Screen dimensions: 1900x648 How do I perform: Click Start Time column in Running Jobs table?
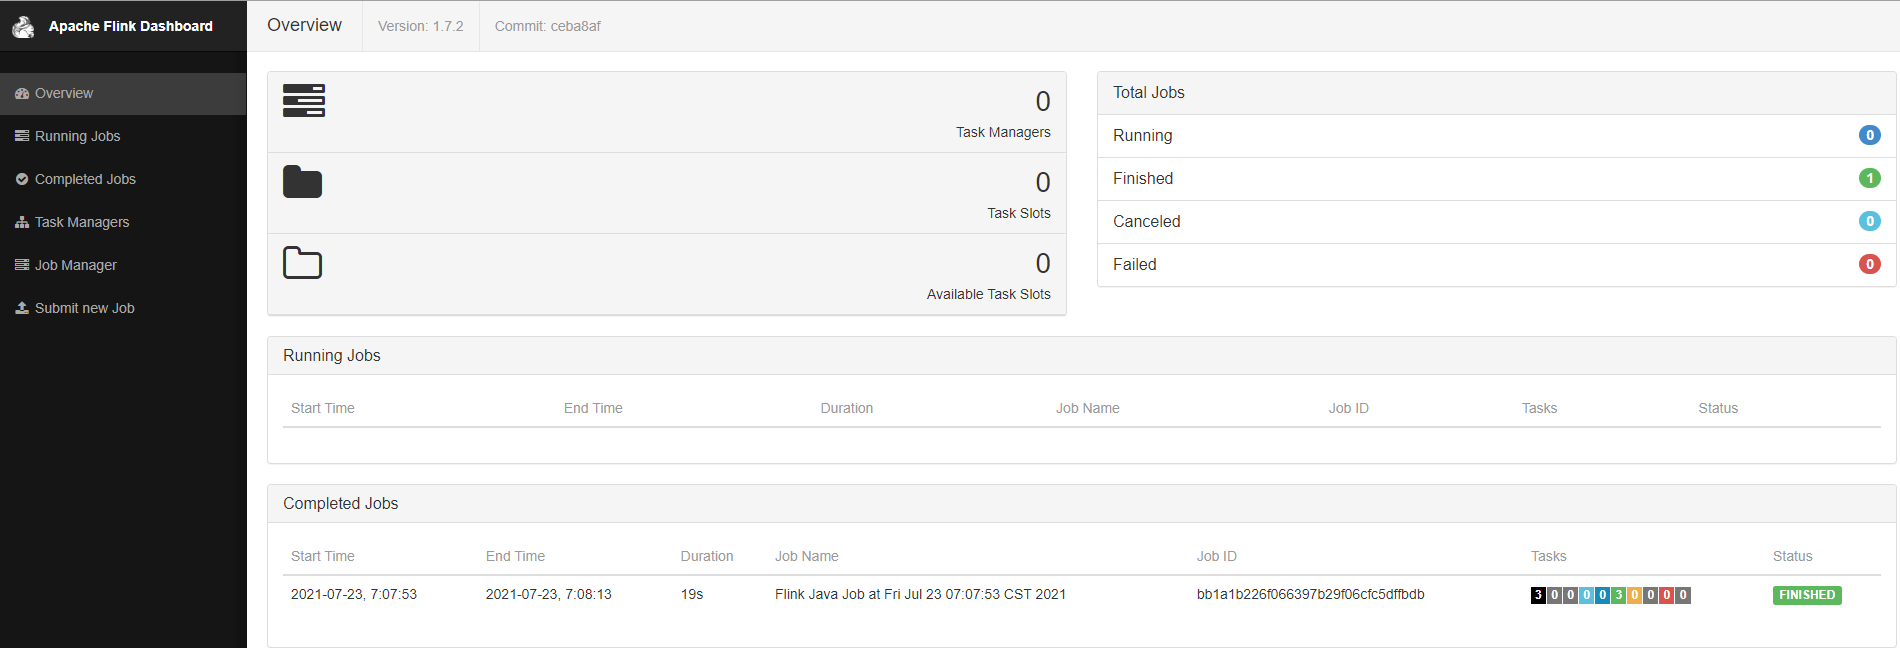(x=323, y=408)
